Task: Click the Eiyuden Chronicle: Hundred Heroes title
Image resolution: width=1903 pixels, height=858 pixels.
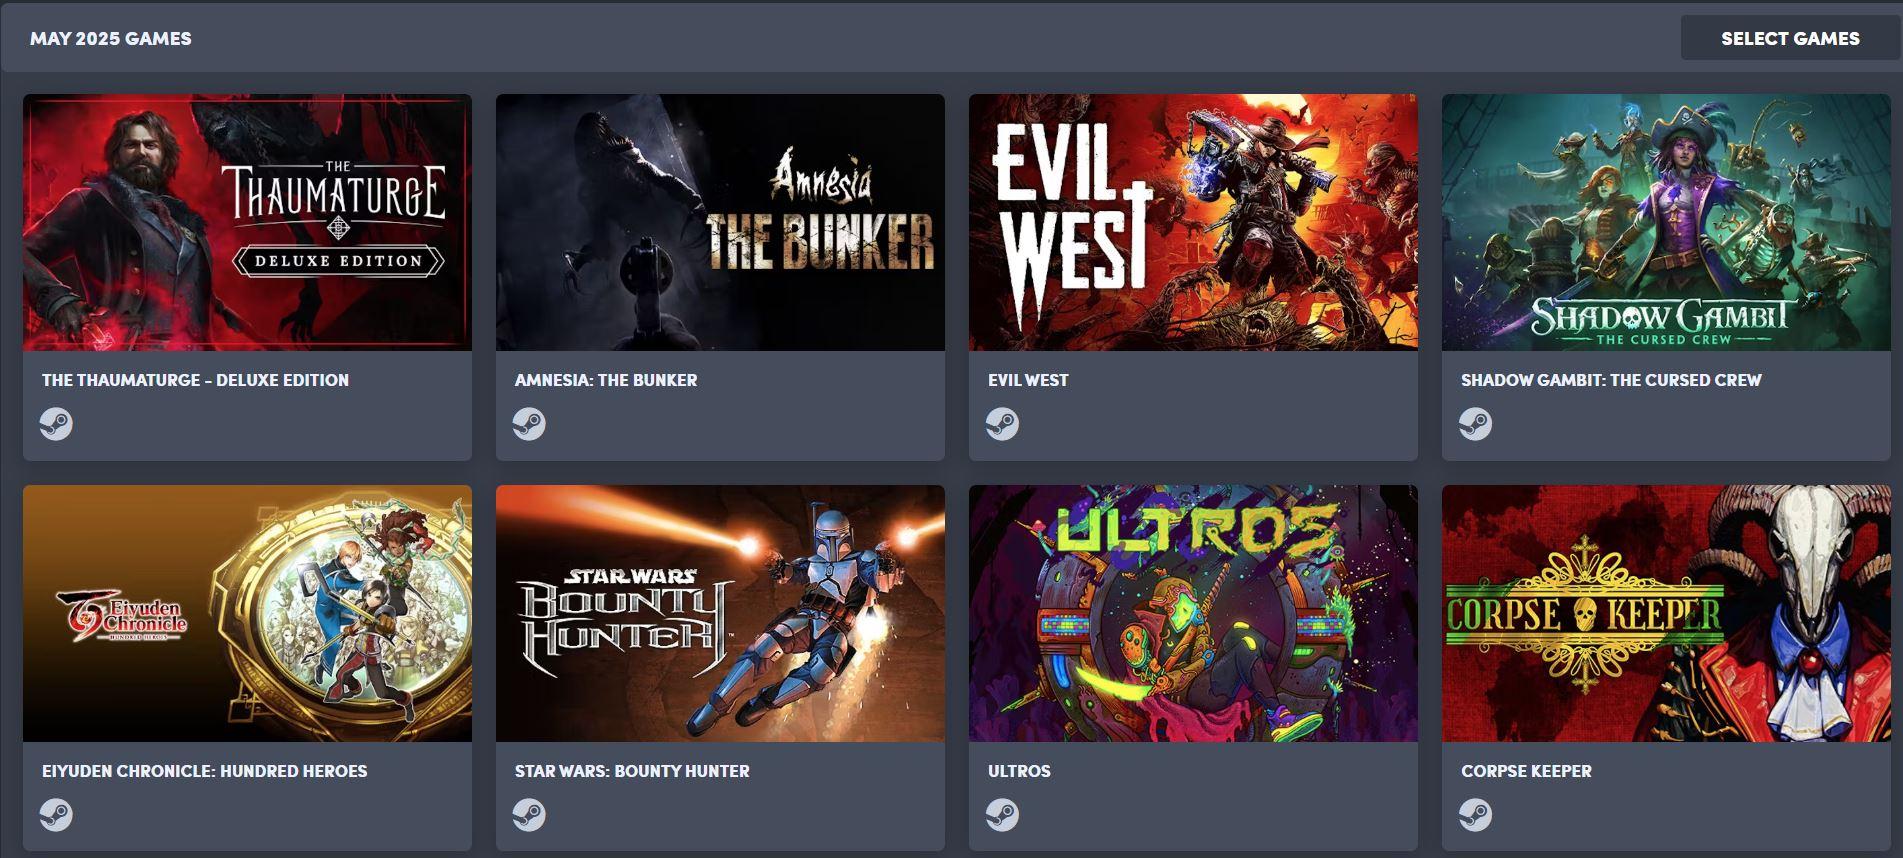Action: pyautogui.click(x=204, y=771)
